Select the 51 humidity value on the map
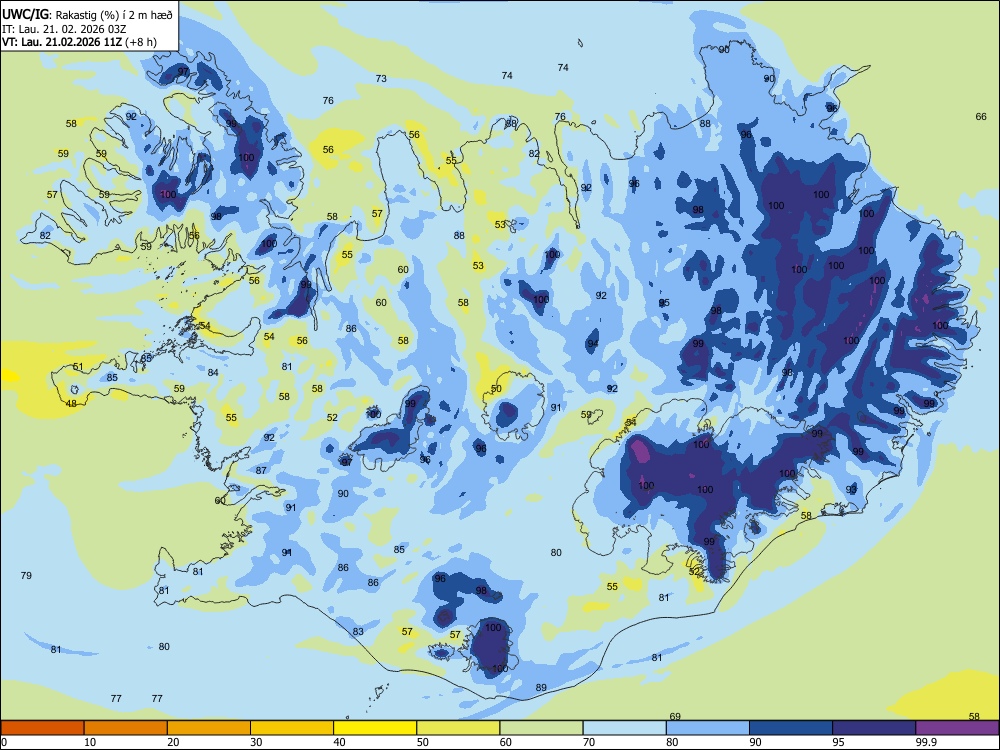 coord(78,367)
